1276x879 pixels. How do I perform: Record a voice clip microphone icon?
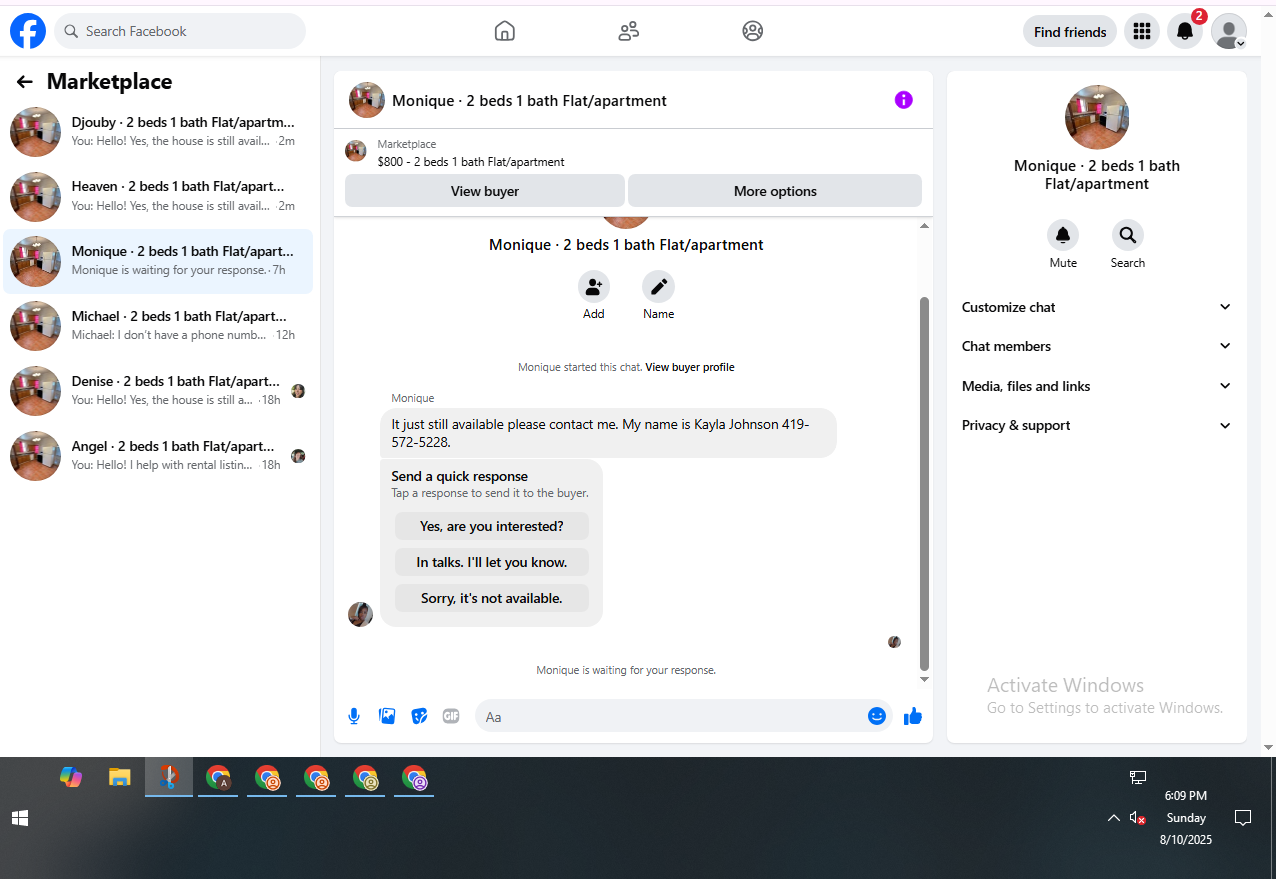tap(354, 716)
